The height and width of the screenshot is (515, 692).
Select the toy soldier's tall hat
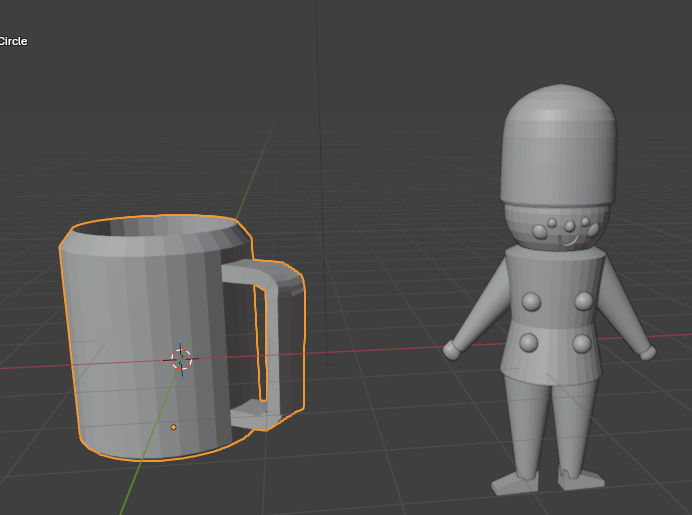pyautogui.click(x=559, y=146)
